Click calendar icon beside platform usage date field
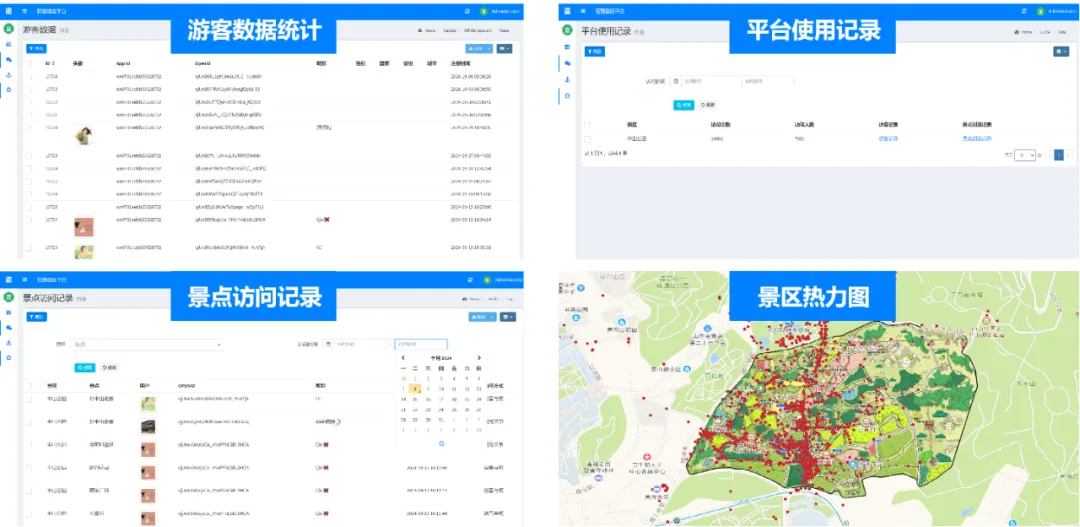Viewport: 1080px width, 527px height. click(x=676, y=81)
